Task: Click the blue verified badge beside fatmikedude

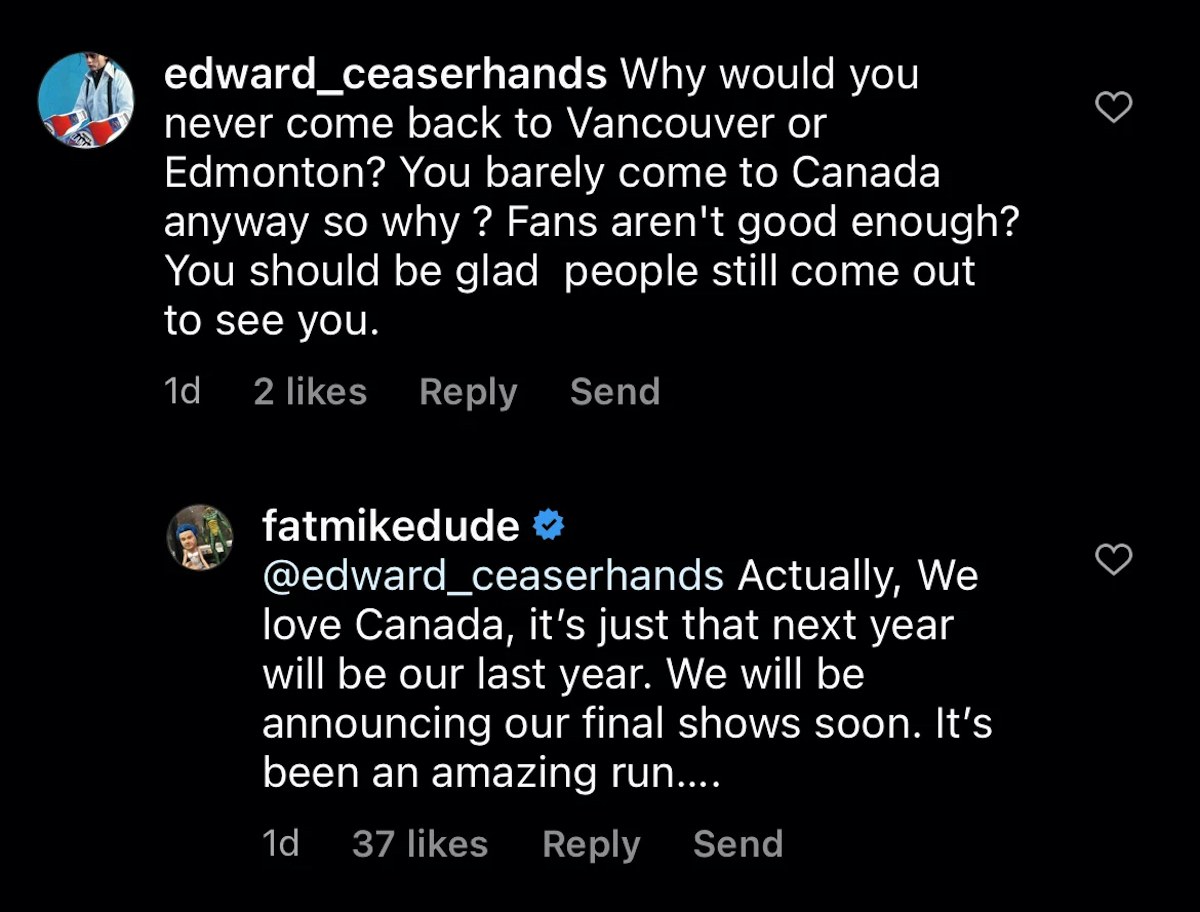Action: 548,526
